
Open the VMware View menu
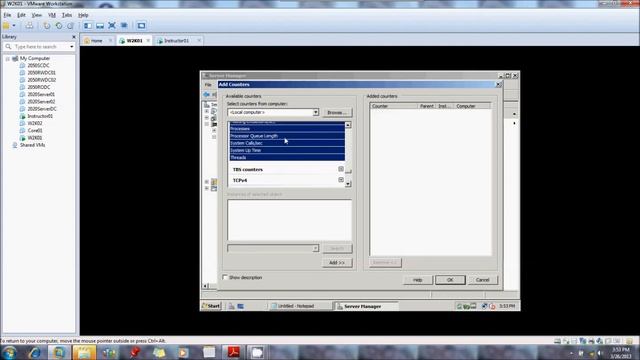click(x=37, y=15)
